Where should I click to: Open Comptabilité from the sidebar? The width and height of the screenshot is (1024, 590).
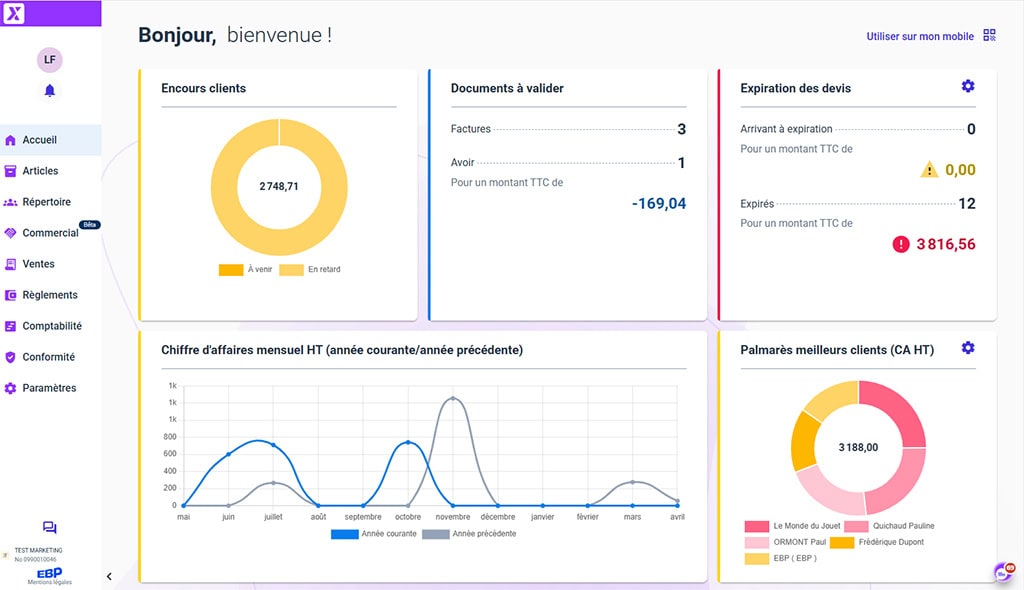coord(50,326)
